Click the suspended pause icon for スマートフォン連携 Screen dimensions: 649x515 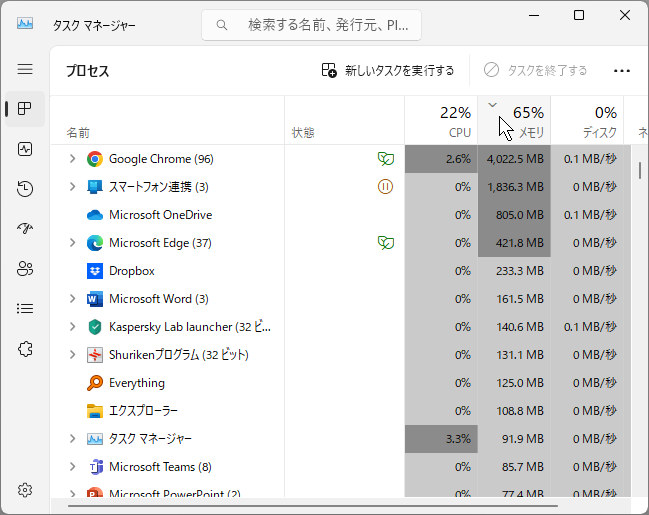pos(385,187)
